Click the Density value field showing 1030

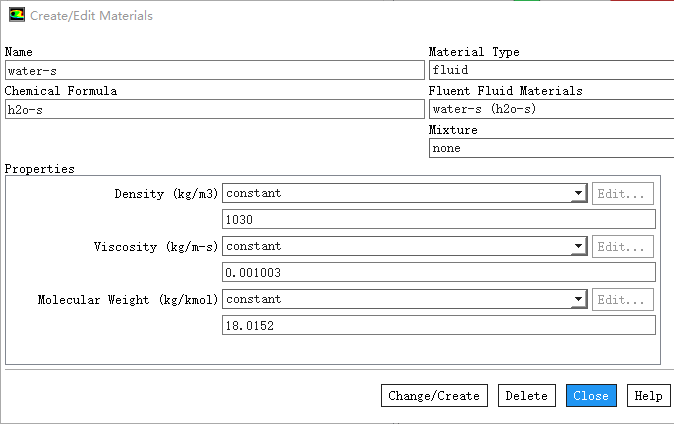pos(438,219)
